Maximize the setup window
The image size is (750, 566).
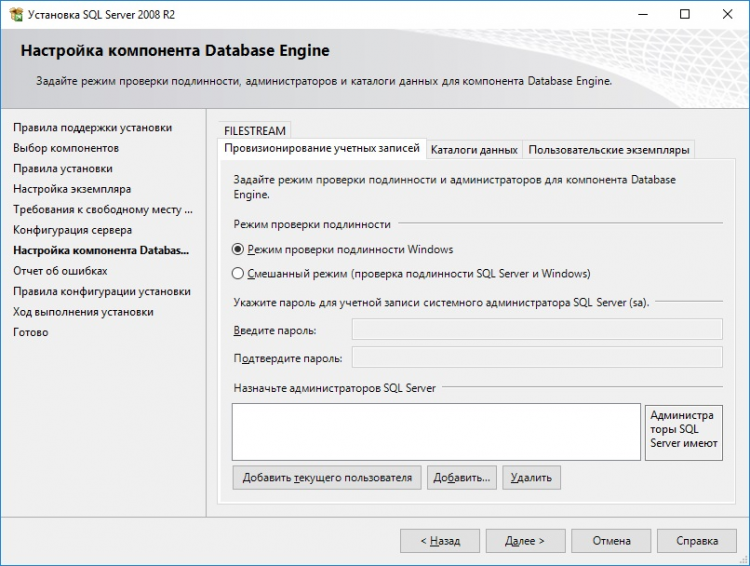[x=685, y=15]
